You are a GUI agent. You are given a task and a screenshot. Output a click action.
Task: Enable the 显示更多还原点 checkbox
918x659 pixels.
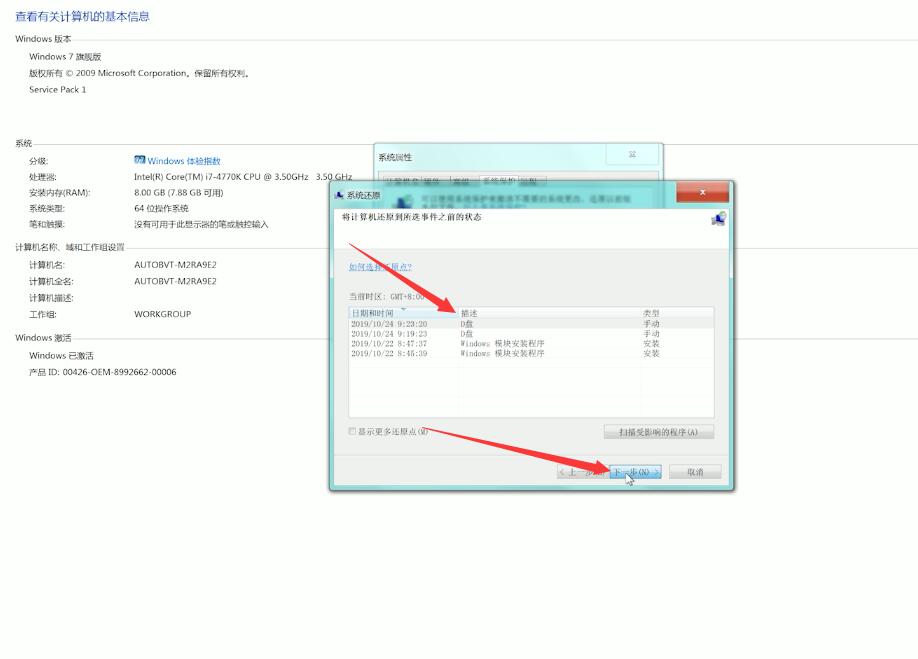coord(352,431)
